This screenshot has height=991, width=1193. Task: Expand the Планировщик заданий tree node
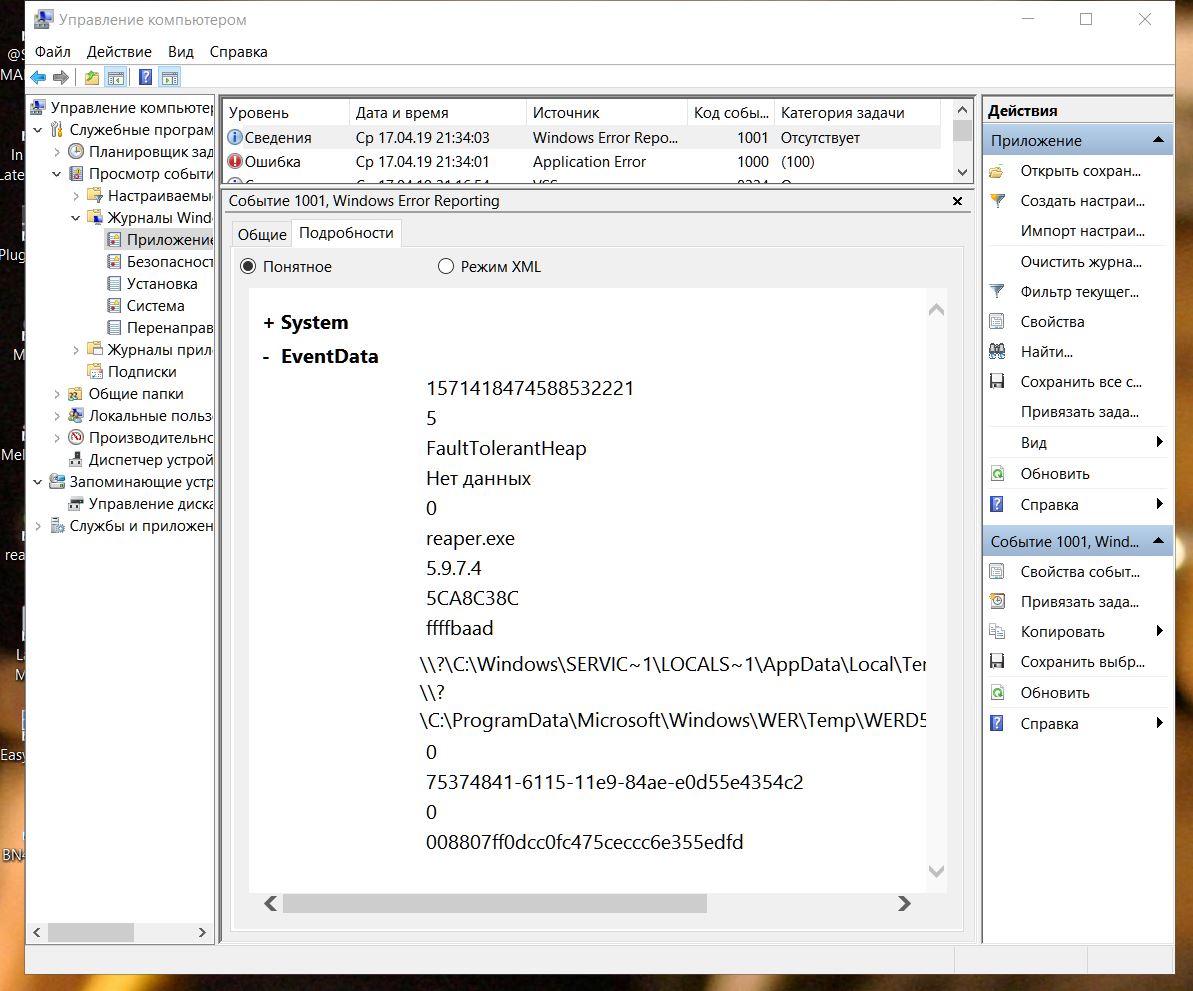[58, 152]
